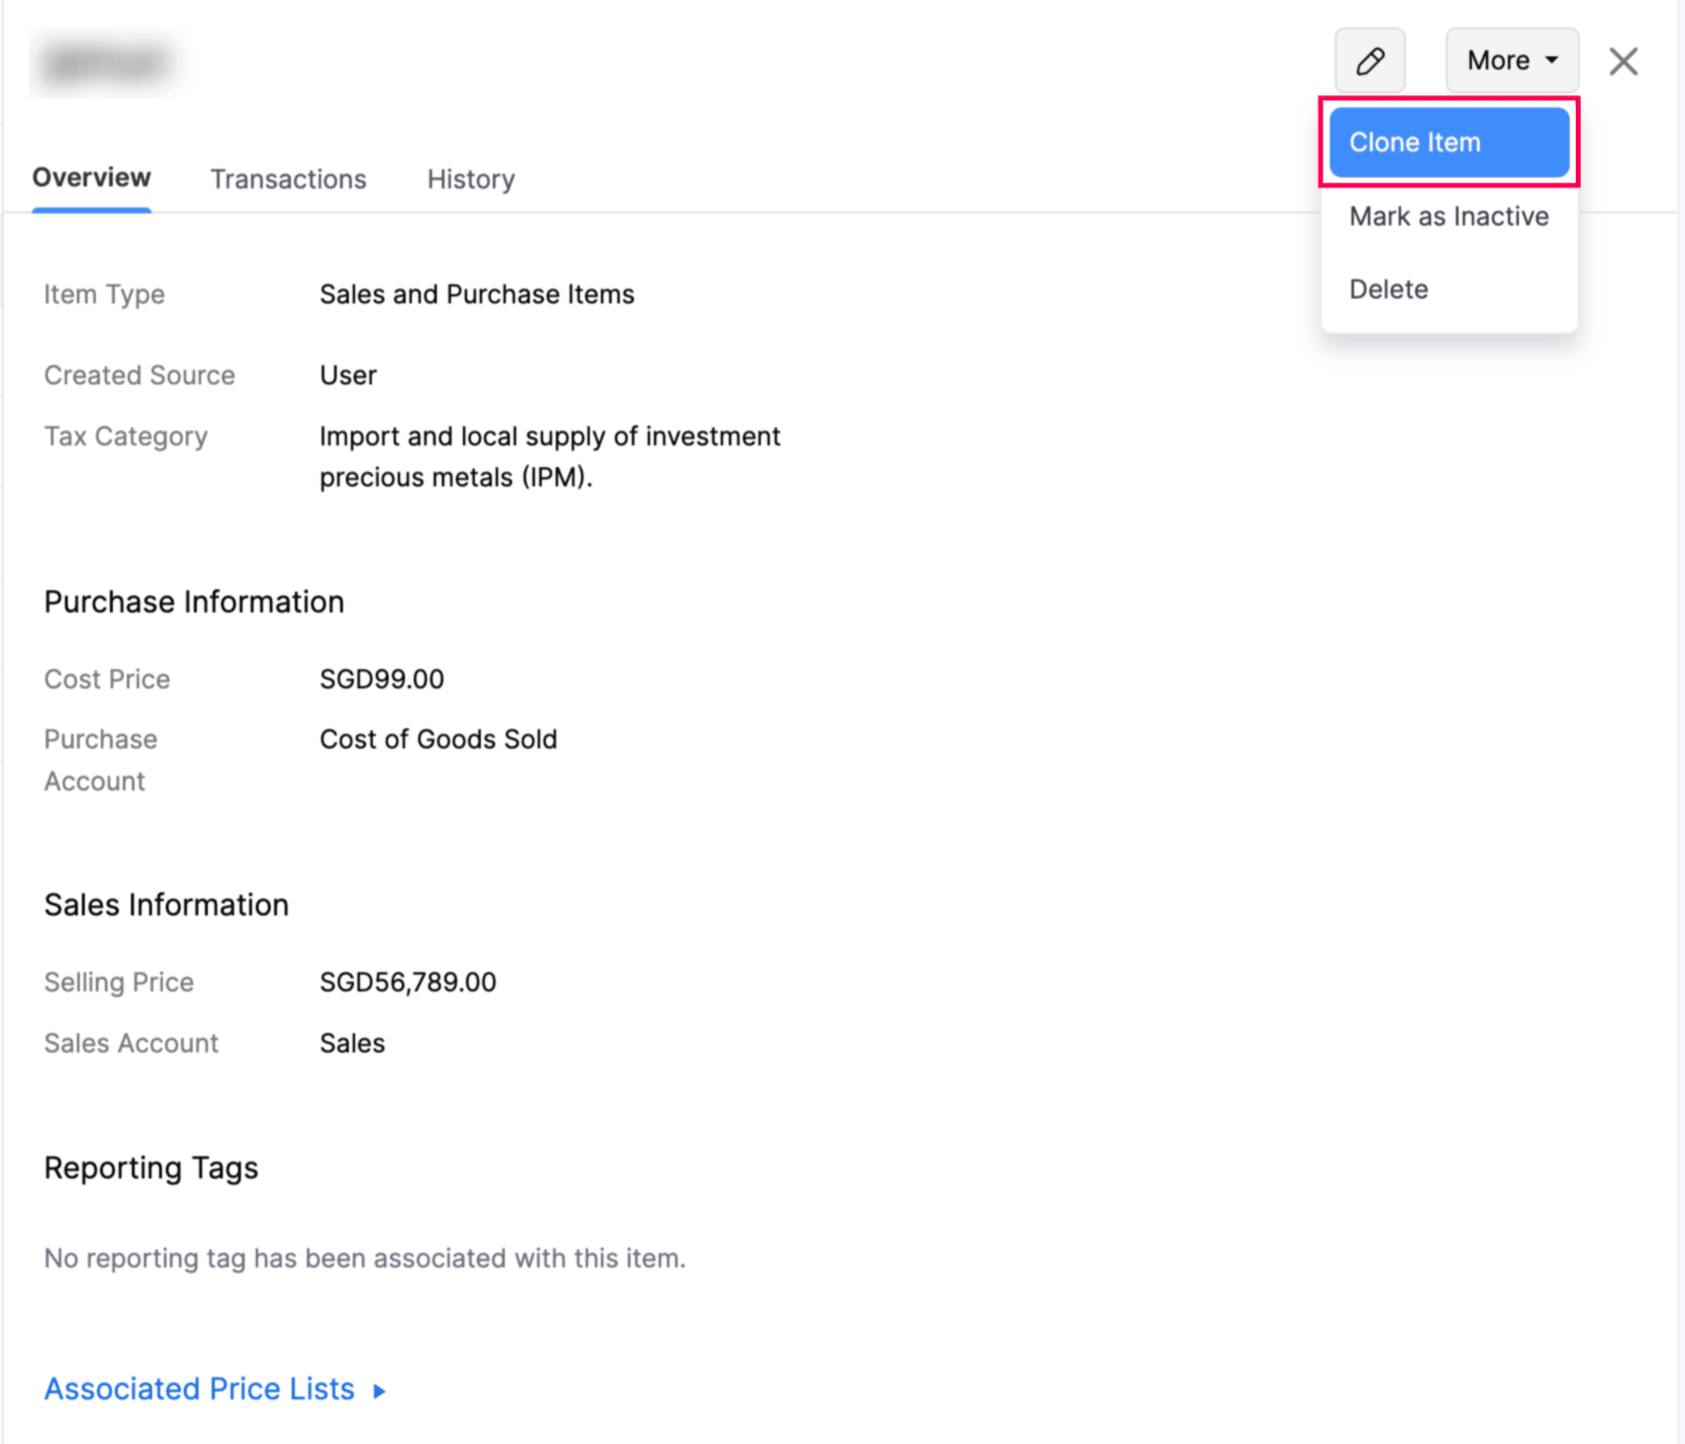The width and height of the screenshot is (1685, 1444).
Task: Select Mark as Inactive option
Action: coord(1448,216)
